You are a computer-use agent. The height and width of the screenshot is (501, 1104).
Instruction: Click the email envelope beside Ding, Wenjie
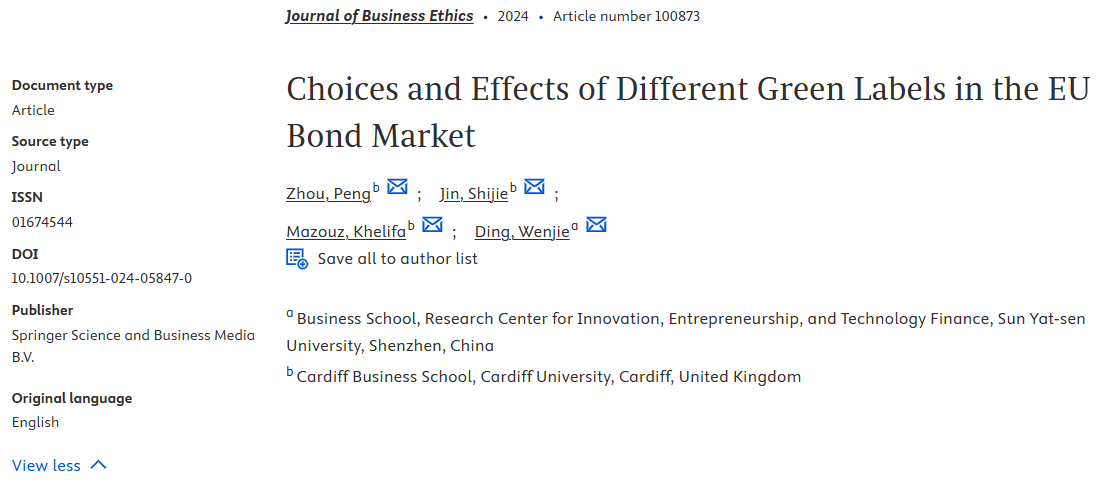pyautogui.click(x=596, y=225)
